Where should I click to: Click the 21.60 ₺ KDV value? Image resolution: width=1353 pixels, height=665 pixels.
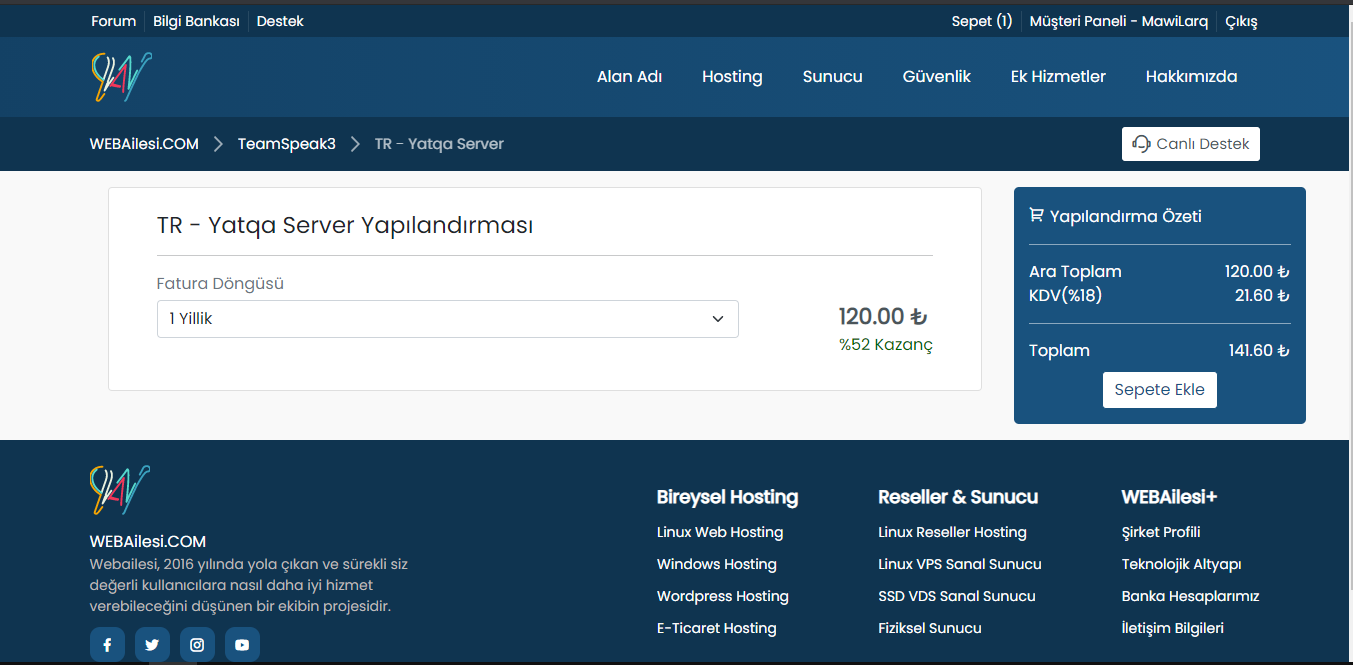click(x=1262, y=295)
